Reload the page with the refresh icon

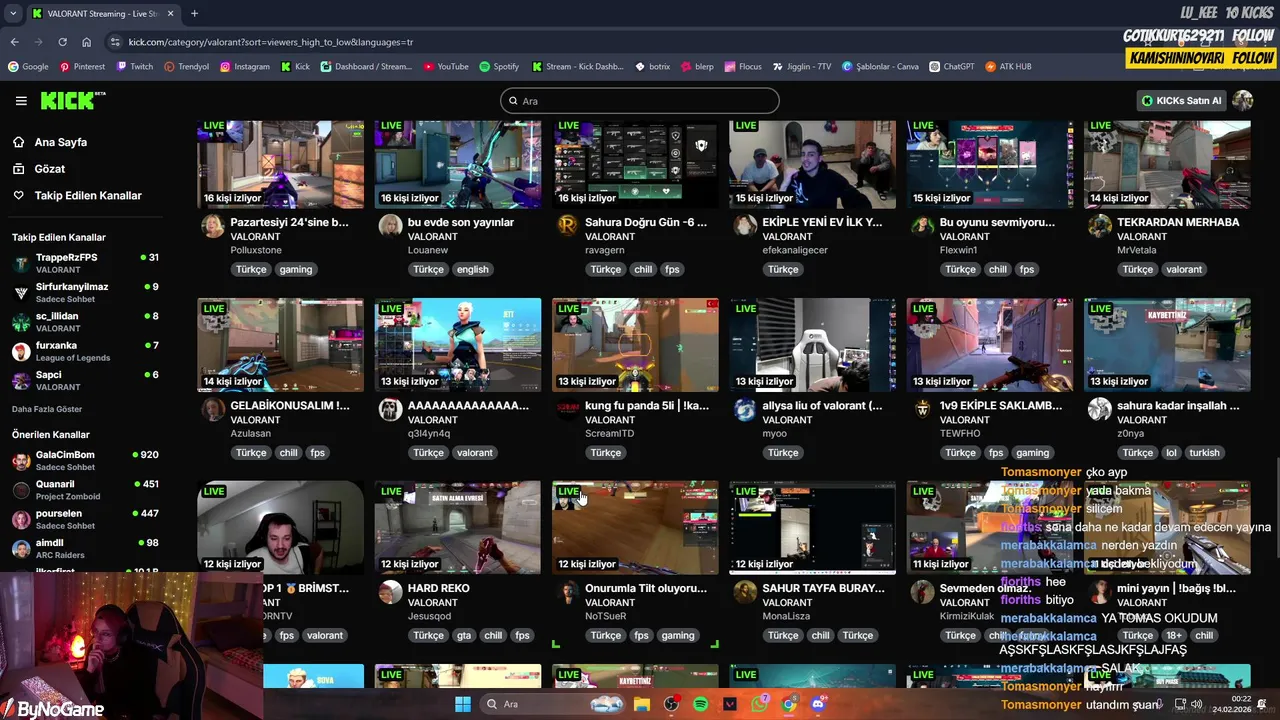[62, 42]
